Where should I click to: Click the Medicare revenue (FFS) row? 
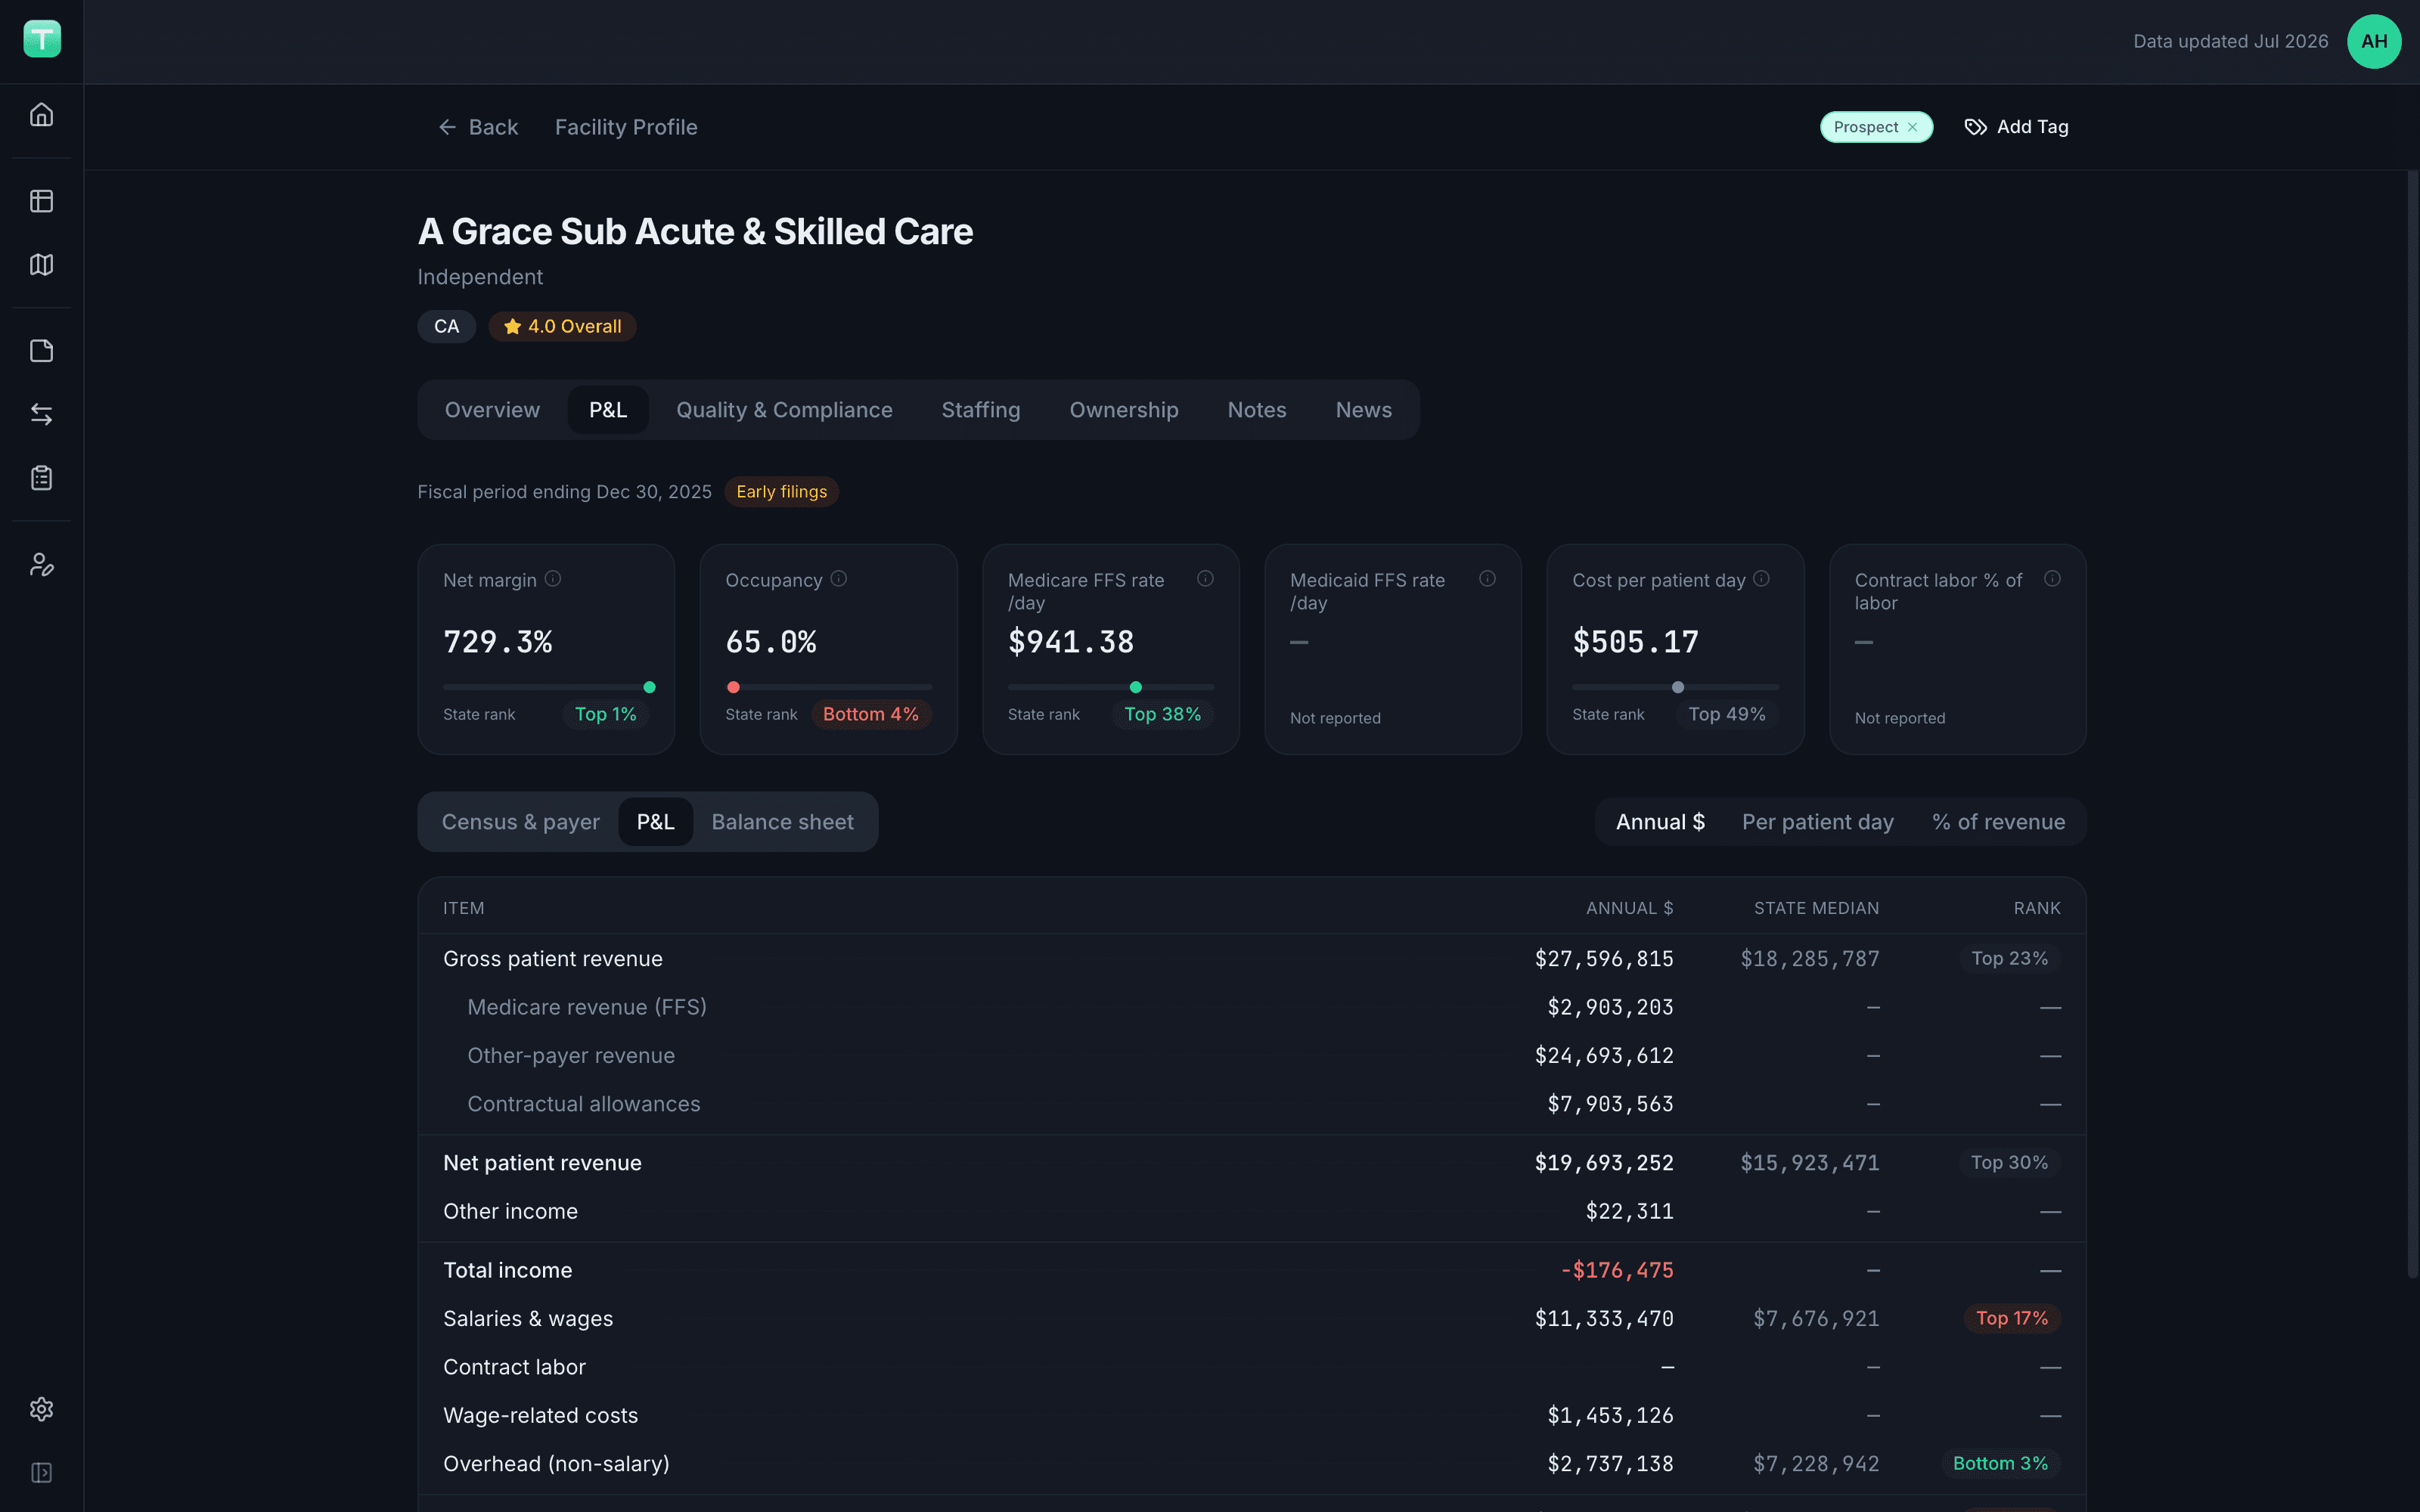coord(1252,1007)
